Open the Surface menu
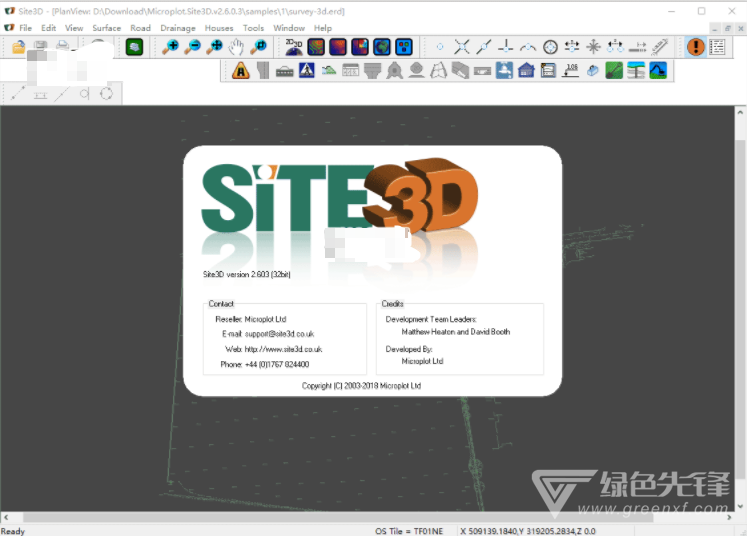This screenshot has width=747, height=536. 107,28
